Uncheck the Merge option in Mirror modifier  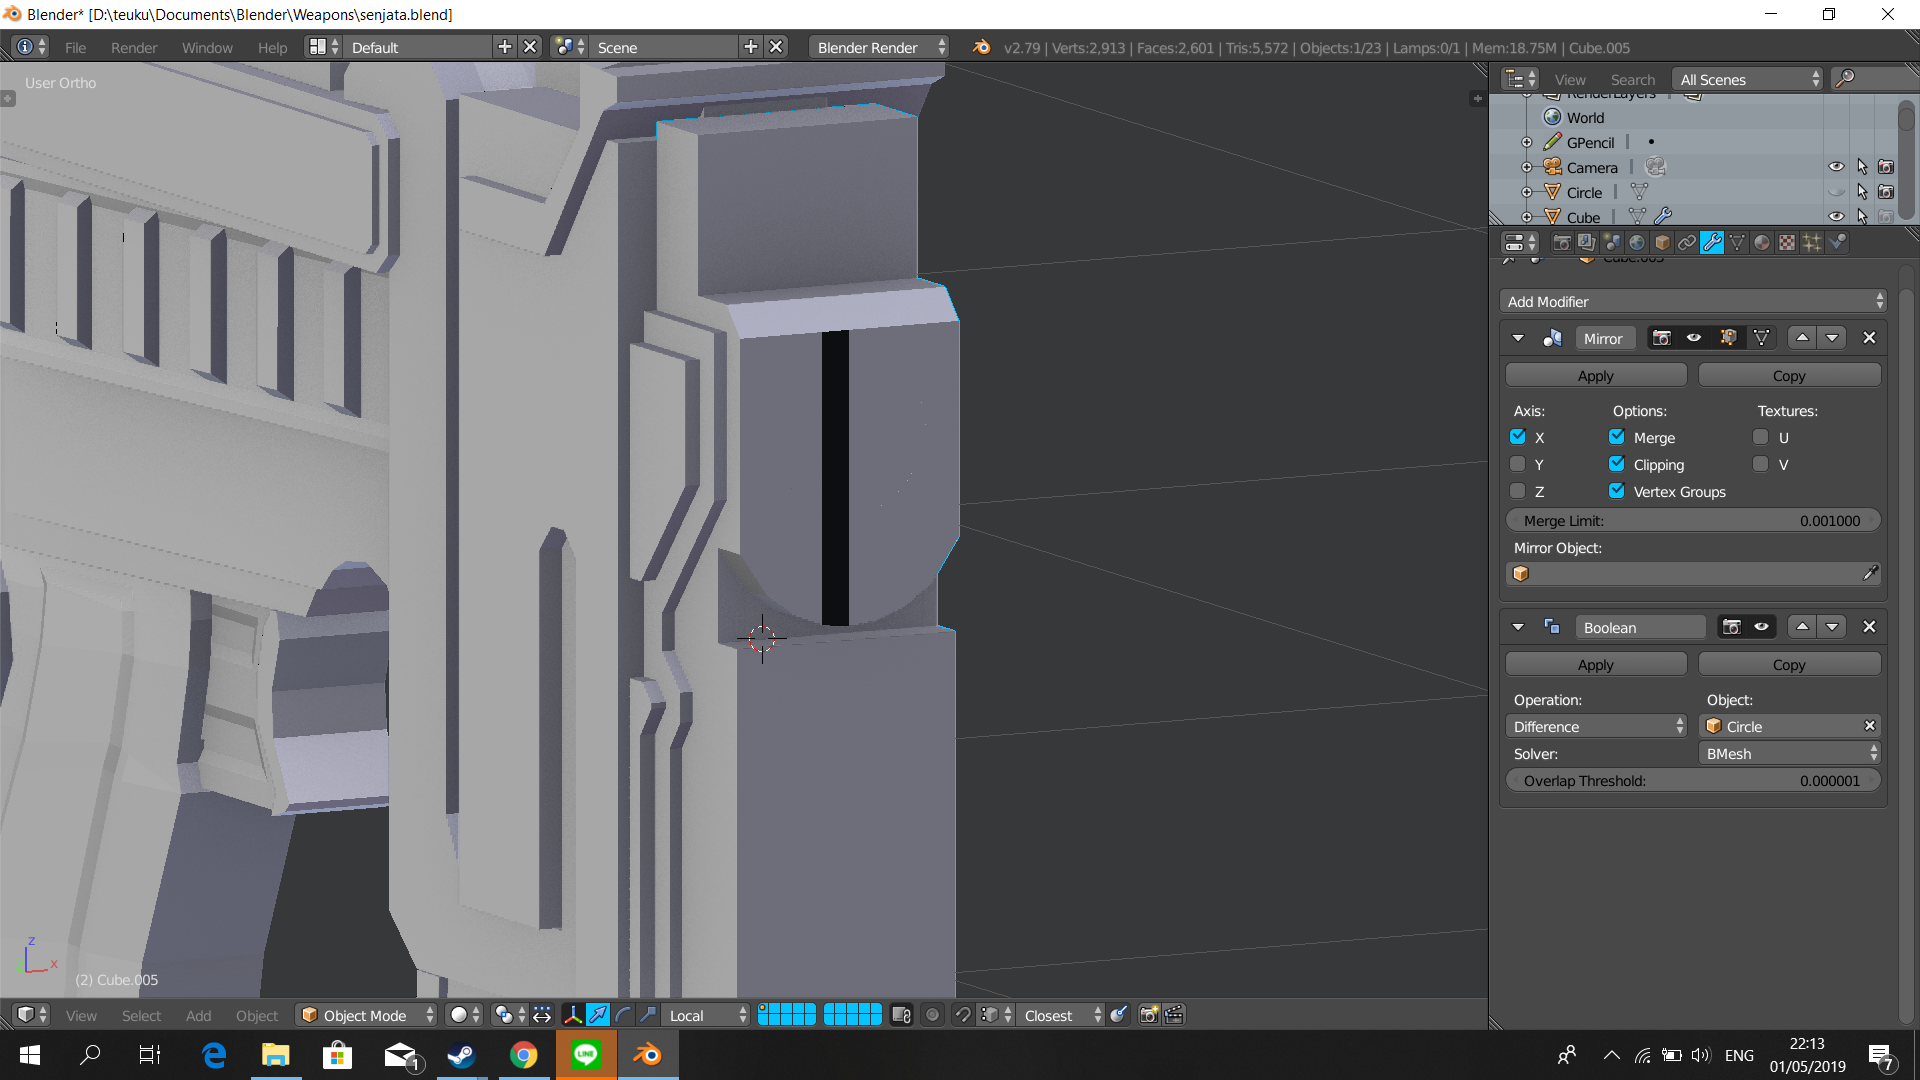(1617, 436)
